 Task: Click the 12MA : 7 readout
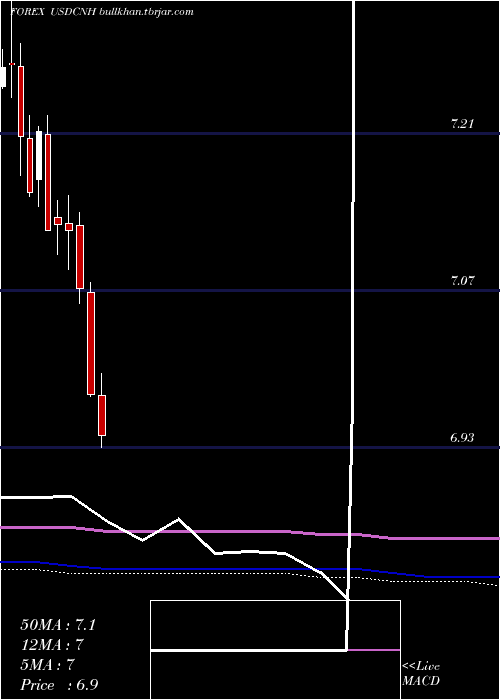53,645
